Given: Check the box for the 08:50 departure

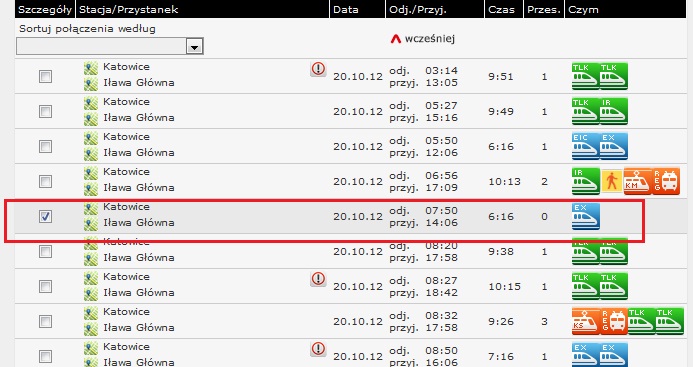Looking at the screenshot, I should [x=45, y=356].
